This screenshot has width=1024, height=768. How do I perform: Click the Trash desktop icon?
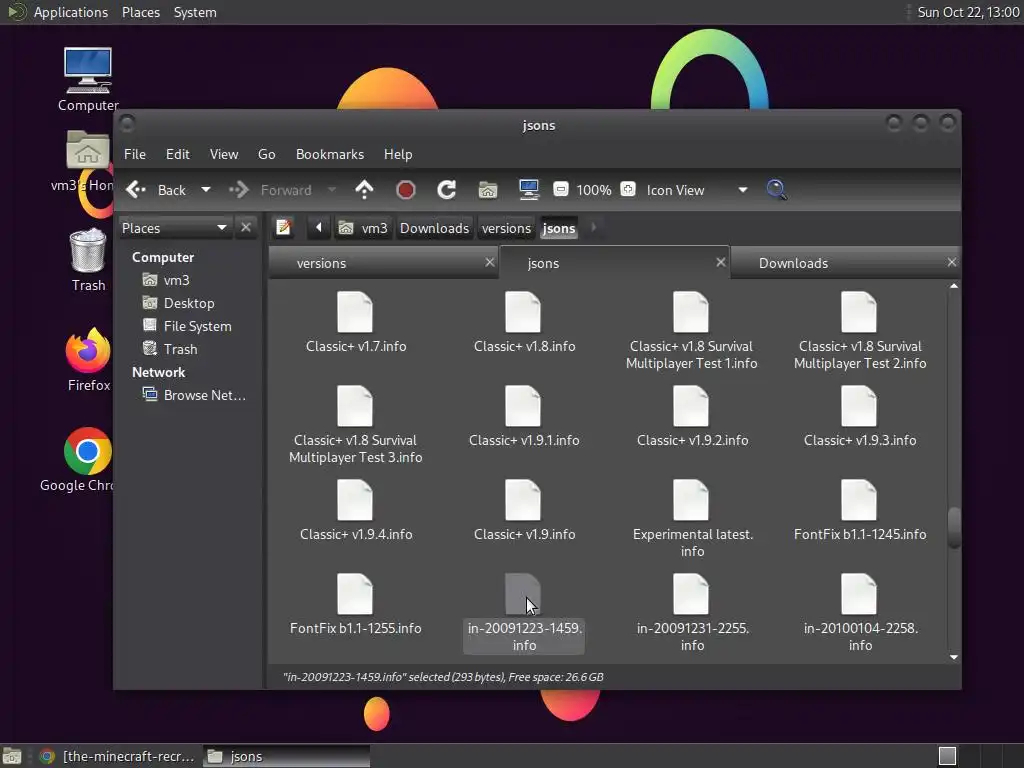[x=88, y=250]
